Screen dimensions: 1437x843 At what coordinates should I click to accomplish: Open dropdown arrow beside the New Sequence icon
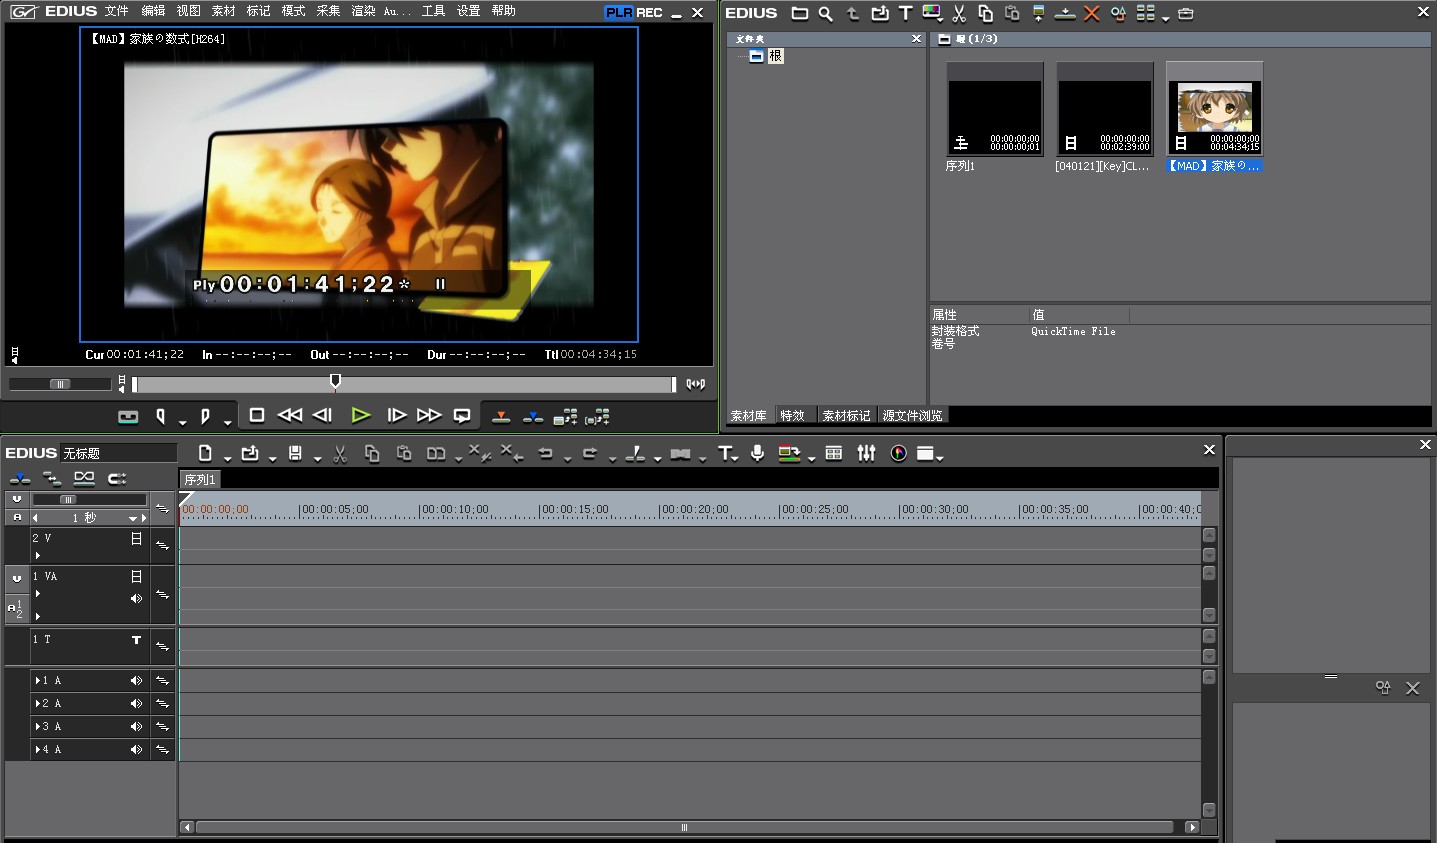pos(227,457)
